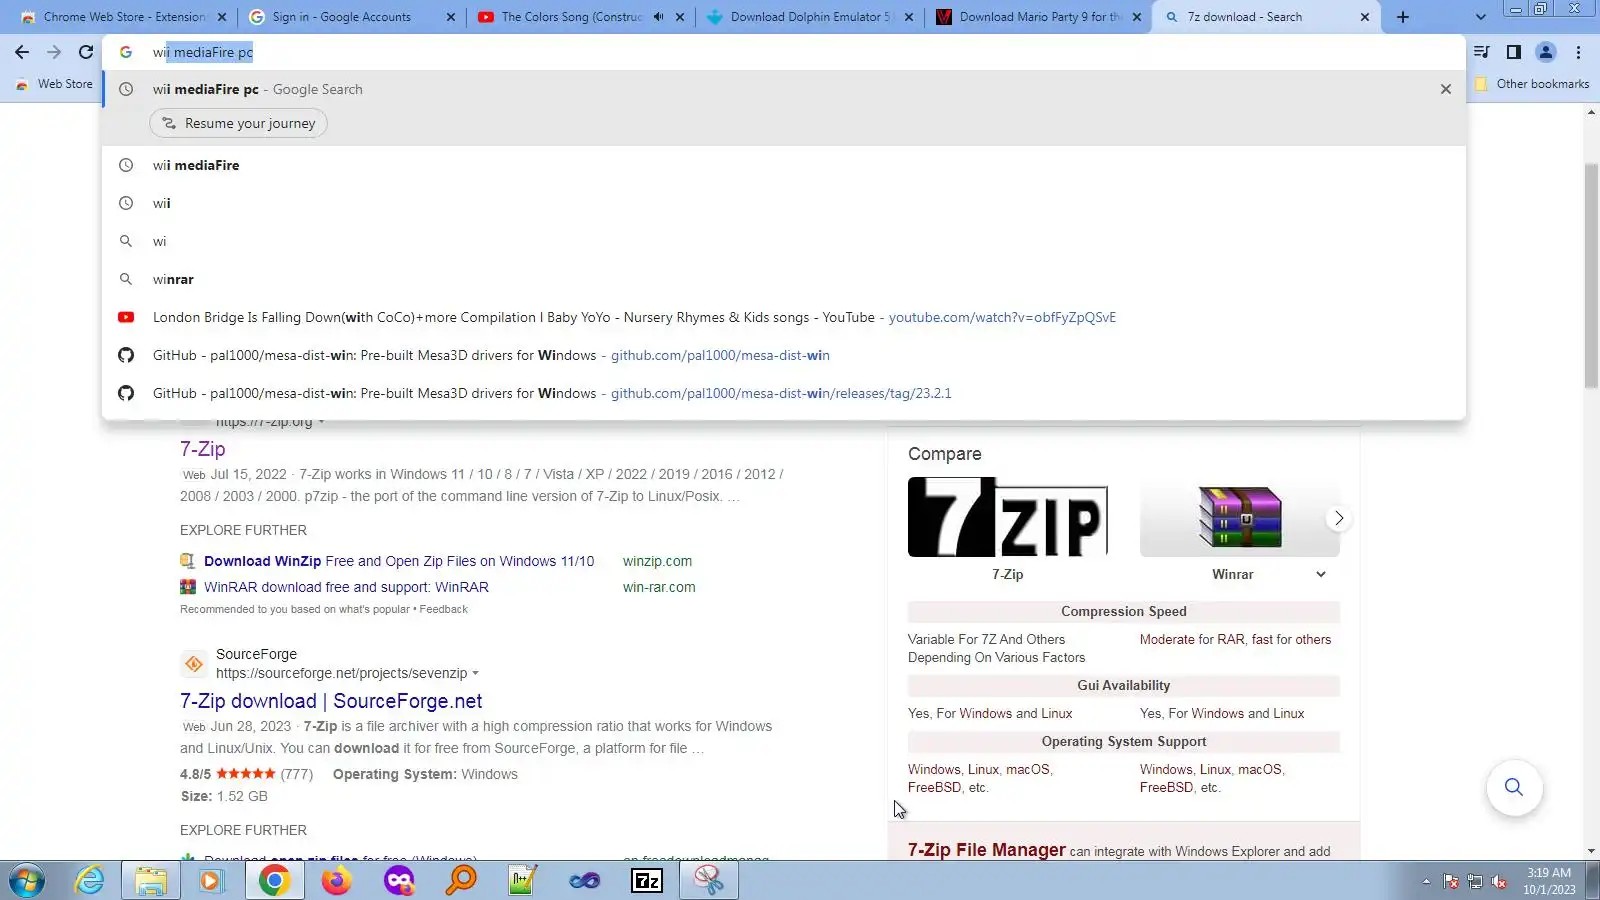The height and width of the screenshot is (900, 1600).
Task: Expand the Winrar compare dropdown
Action: click(x=1321, y=574)
